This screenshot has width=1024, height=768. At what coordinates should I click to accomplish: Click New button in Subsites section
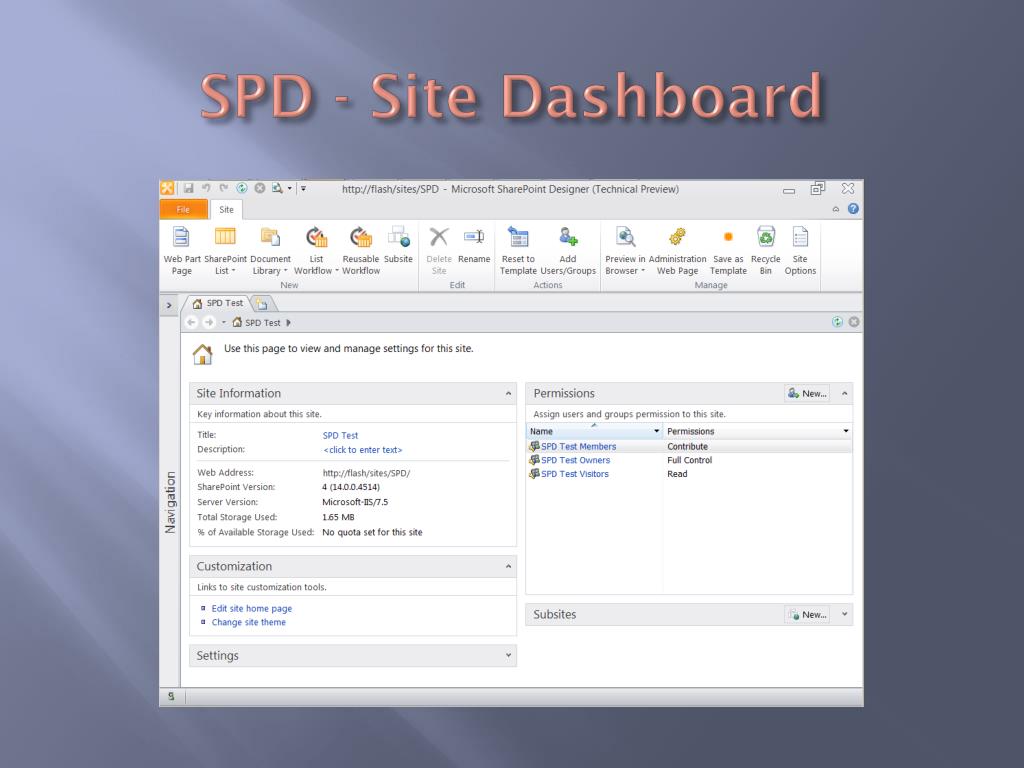[807, 615]
